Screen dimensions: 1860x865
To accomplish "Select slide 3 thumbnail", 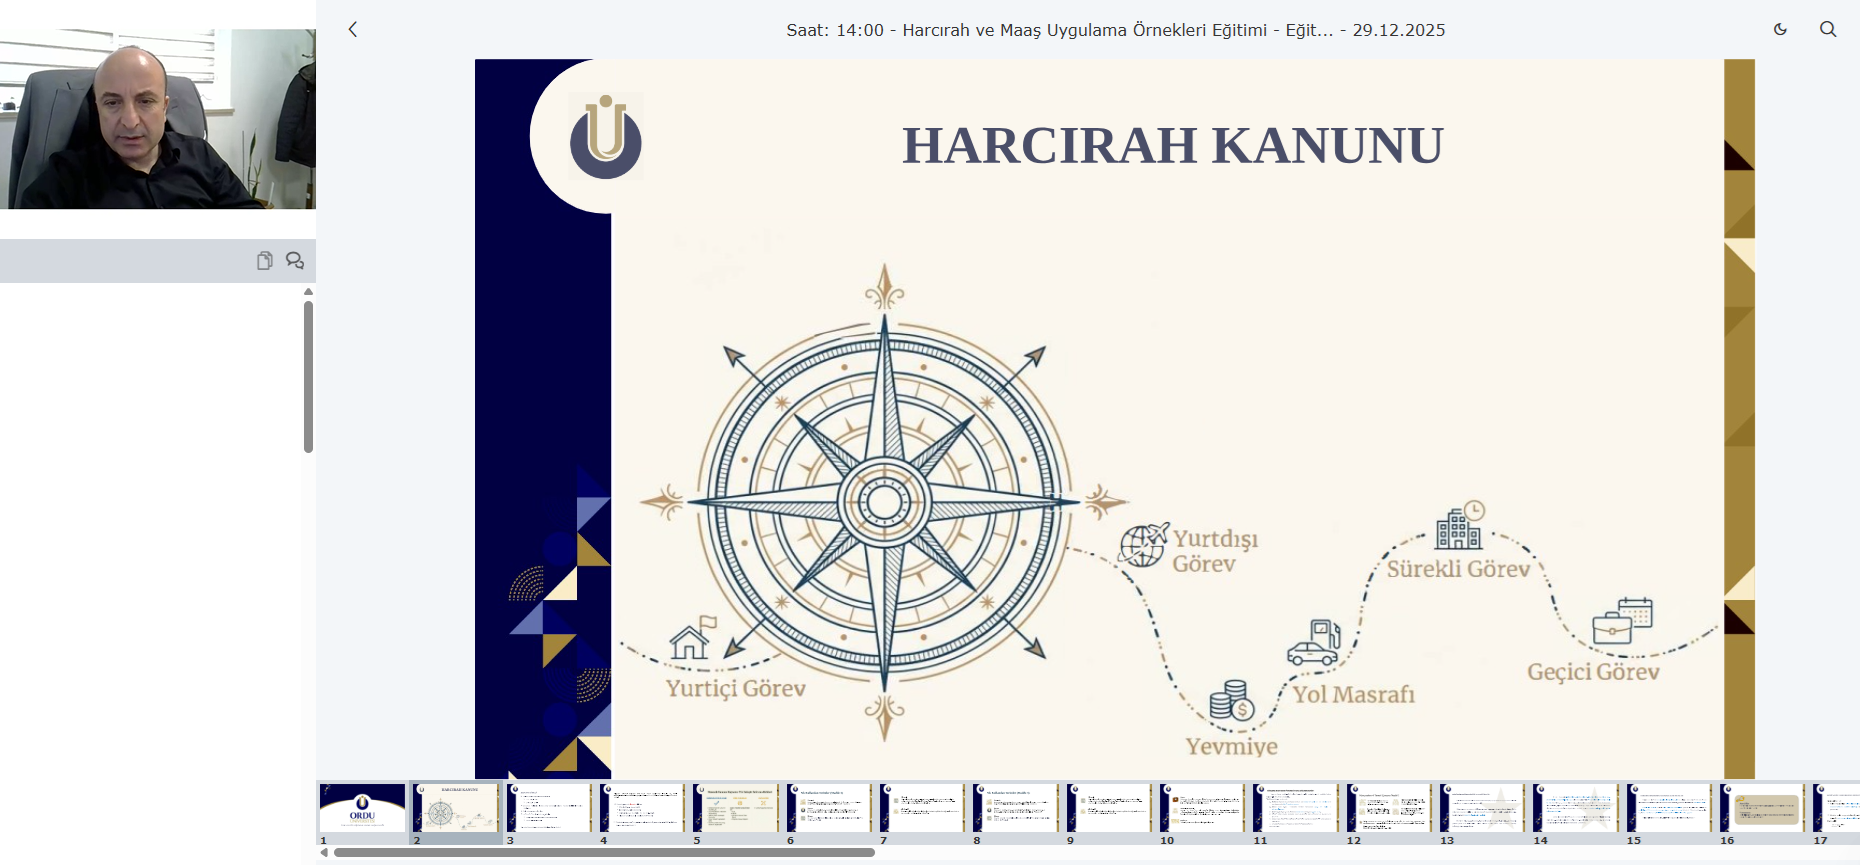I will [549, 808].
